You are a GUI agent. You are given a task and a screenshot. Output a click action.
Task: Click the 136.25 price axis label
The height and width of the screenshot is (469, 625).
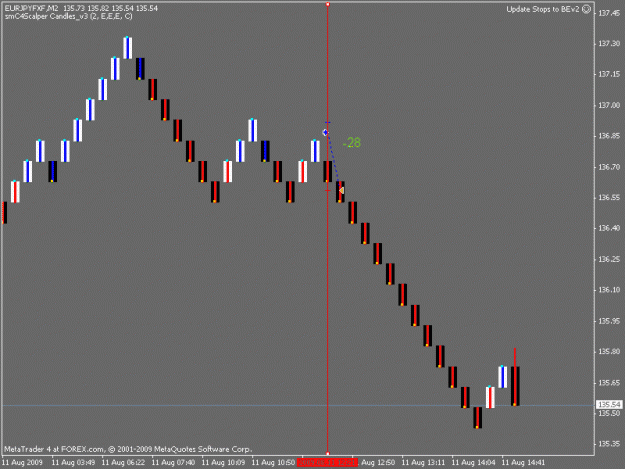[x=609, y=259]
